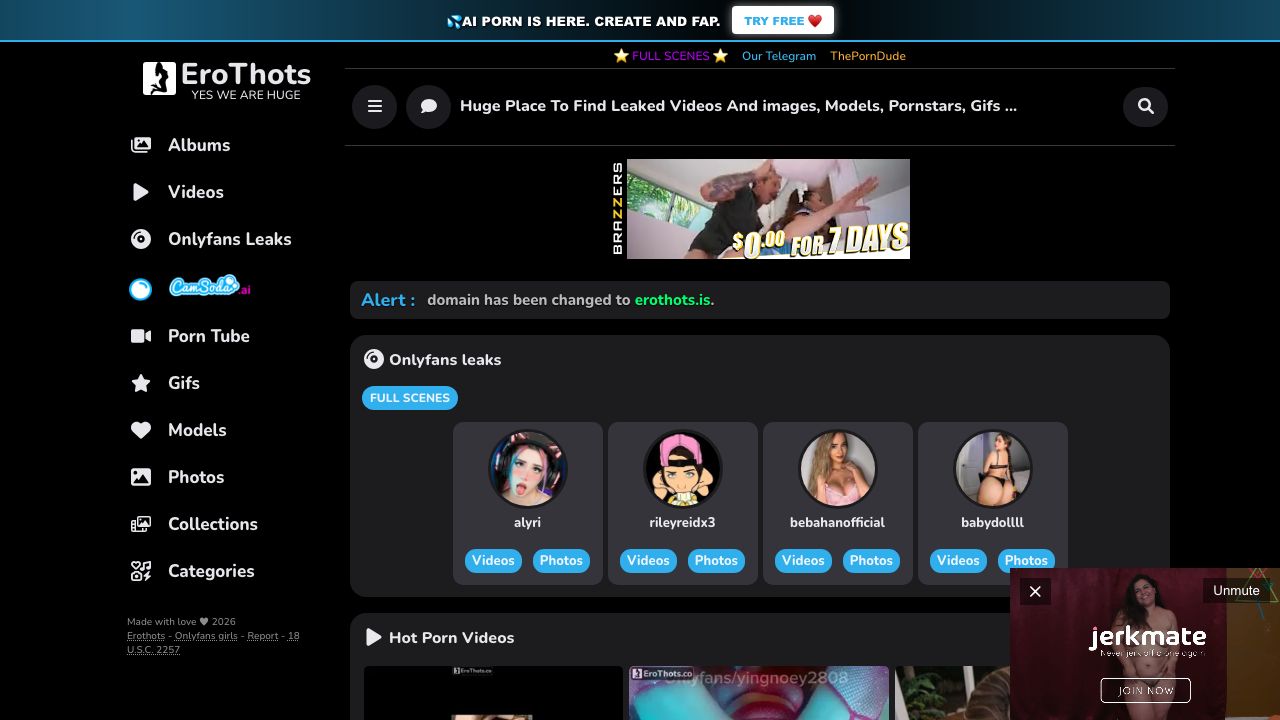The width and height of the screenshot is (1280, 720).
Task: Open Collections in the sidebar
Action: pyautogui.click(x=194, y=524)
